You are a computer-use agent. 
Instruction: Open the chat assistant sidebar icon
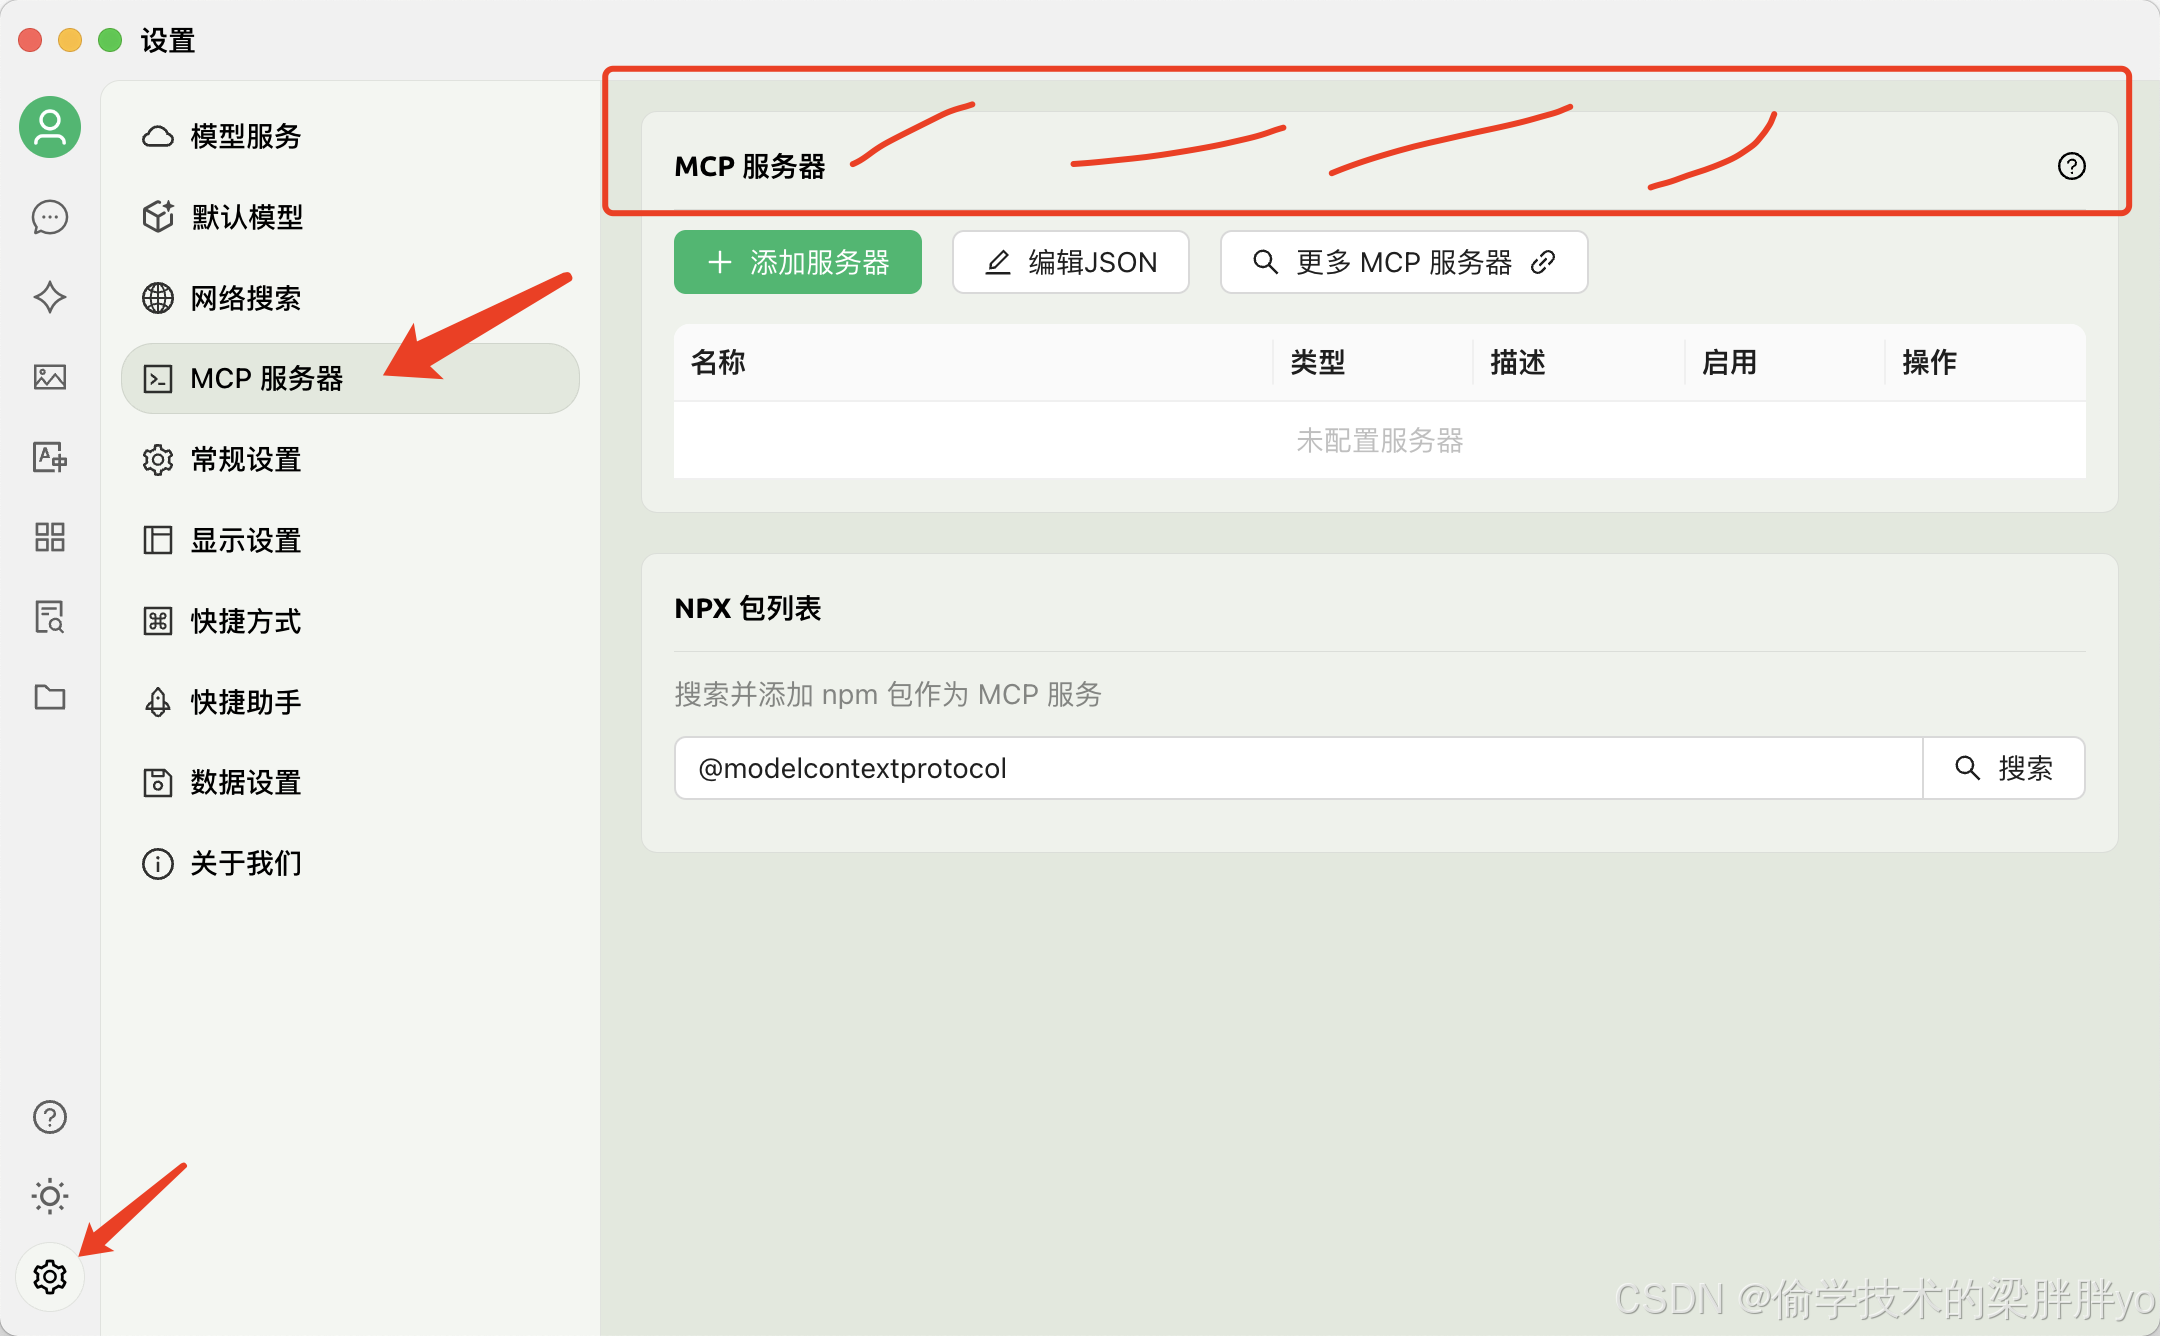tap(50, 217)
